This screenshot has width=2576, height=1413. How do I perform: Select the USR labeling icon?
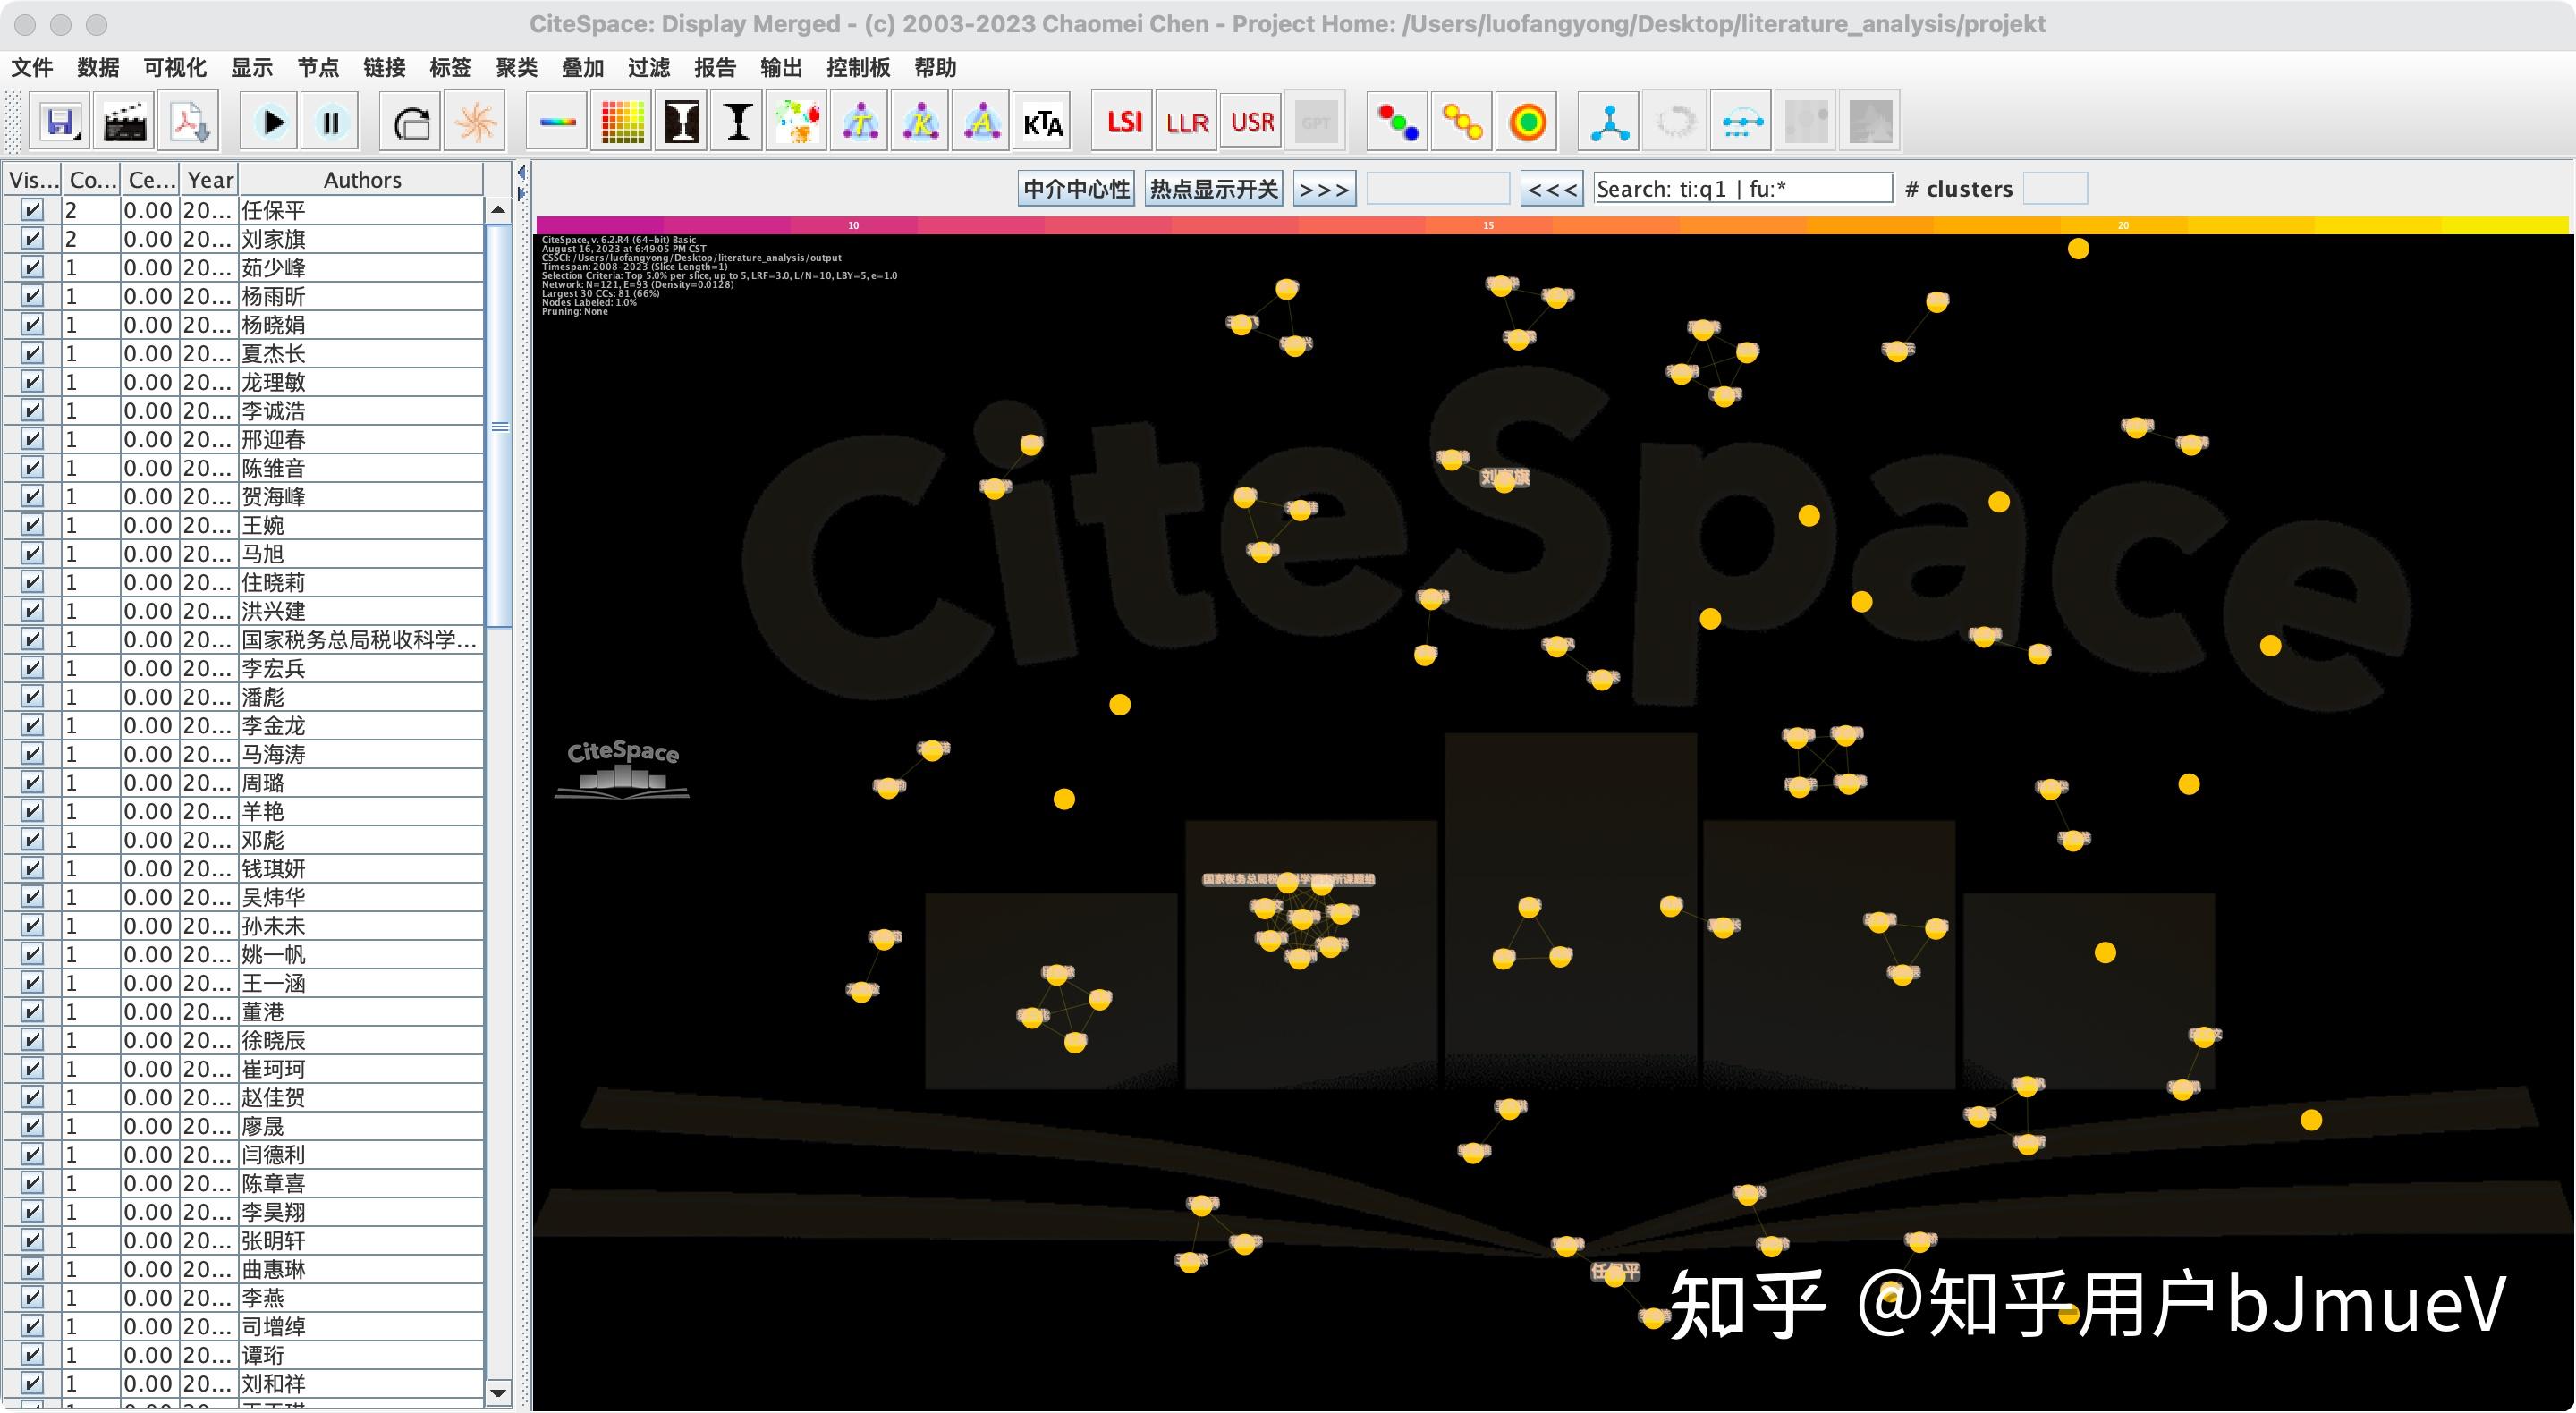click(x=1250, y=121)
